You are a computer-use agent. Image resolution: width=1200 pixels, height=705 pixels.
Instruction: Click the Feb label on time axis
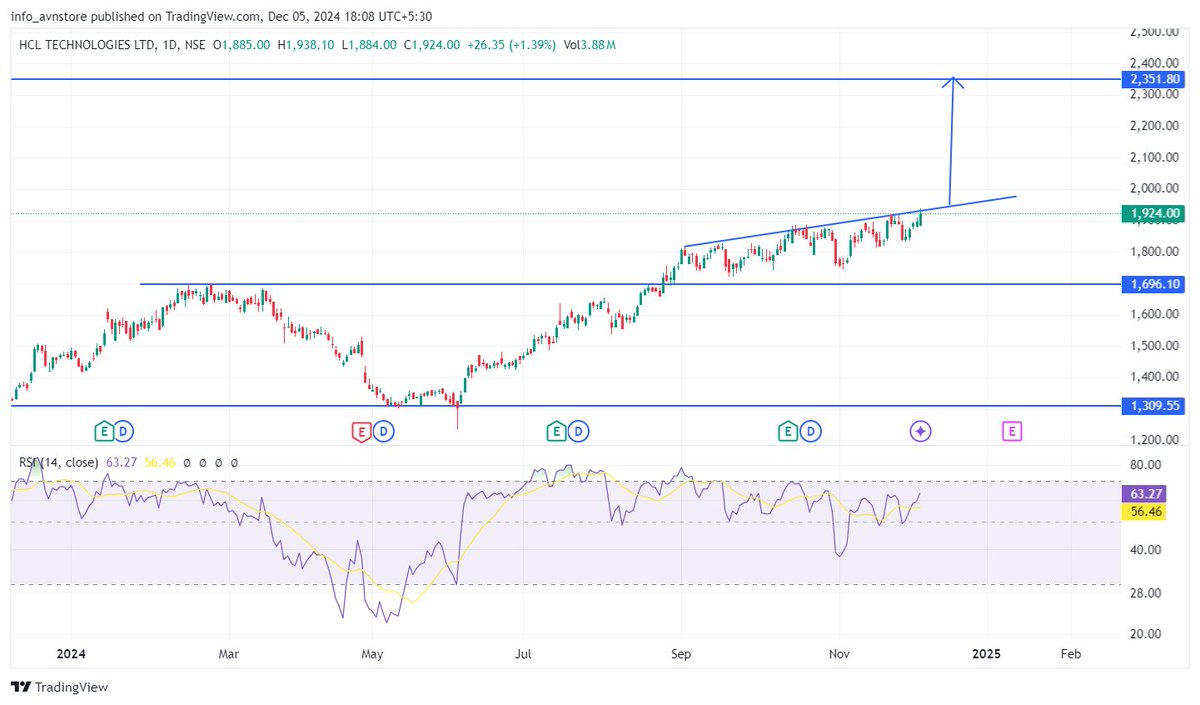coord(1070,654)
